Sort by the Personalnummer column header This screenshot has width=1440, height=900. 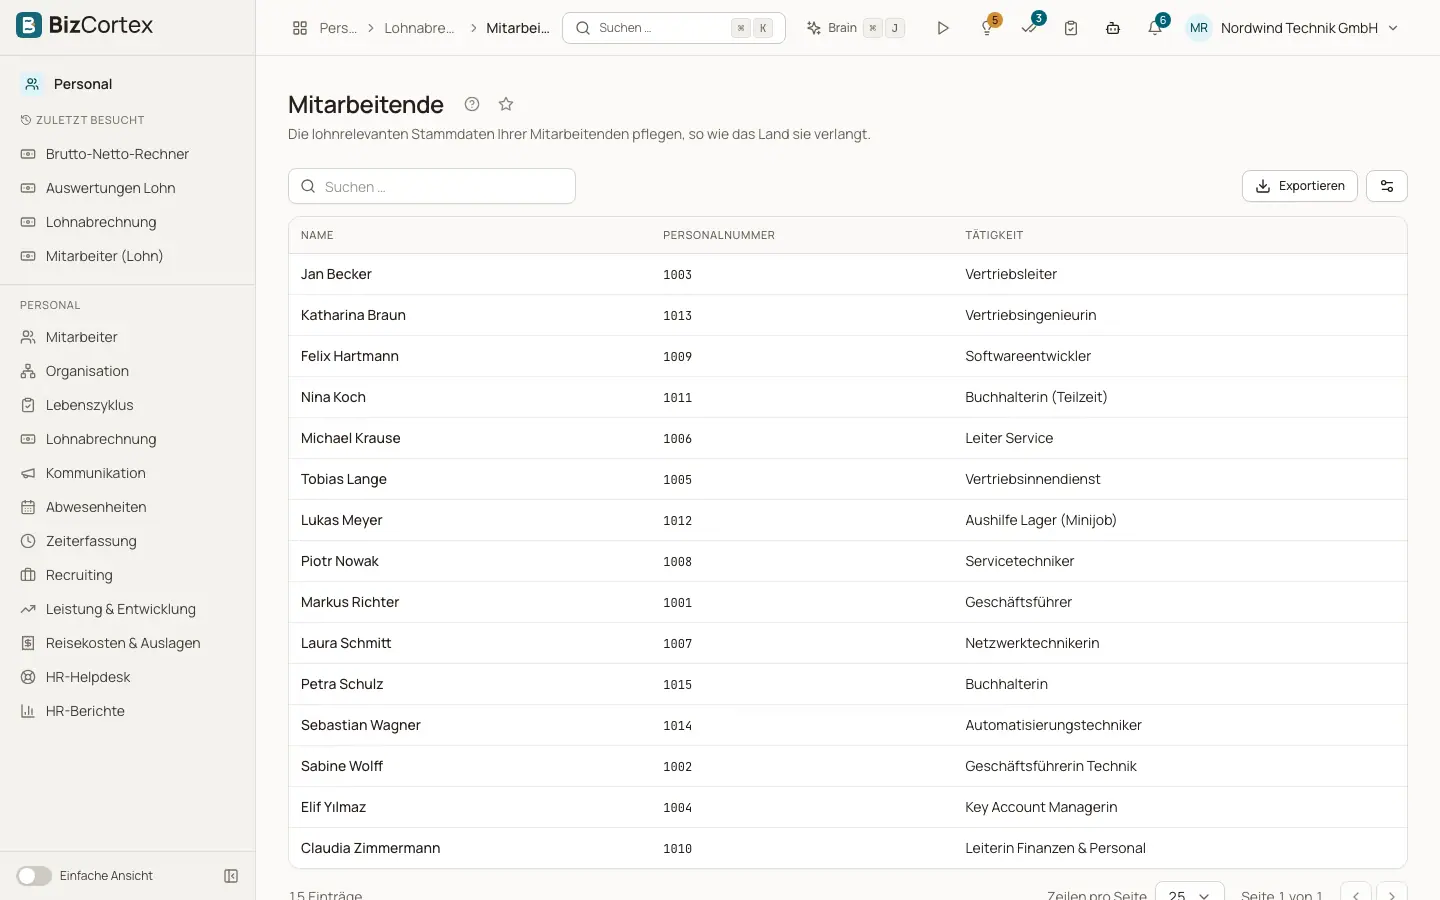(719, 235)
